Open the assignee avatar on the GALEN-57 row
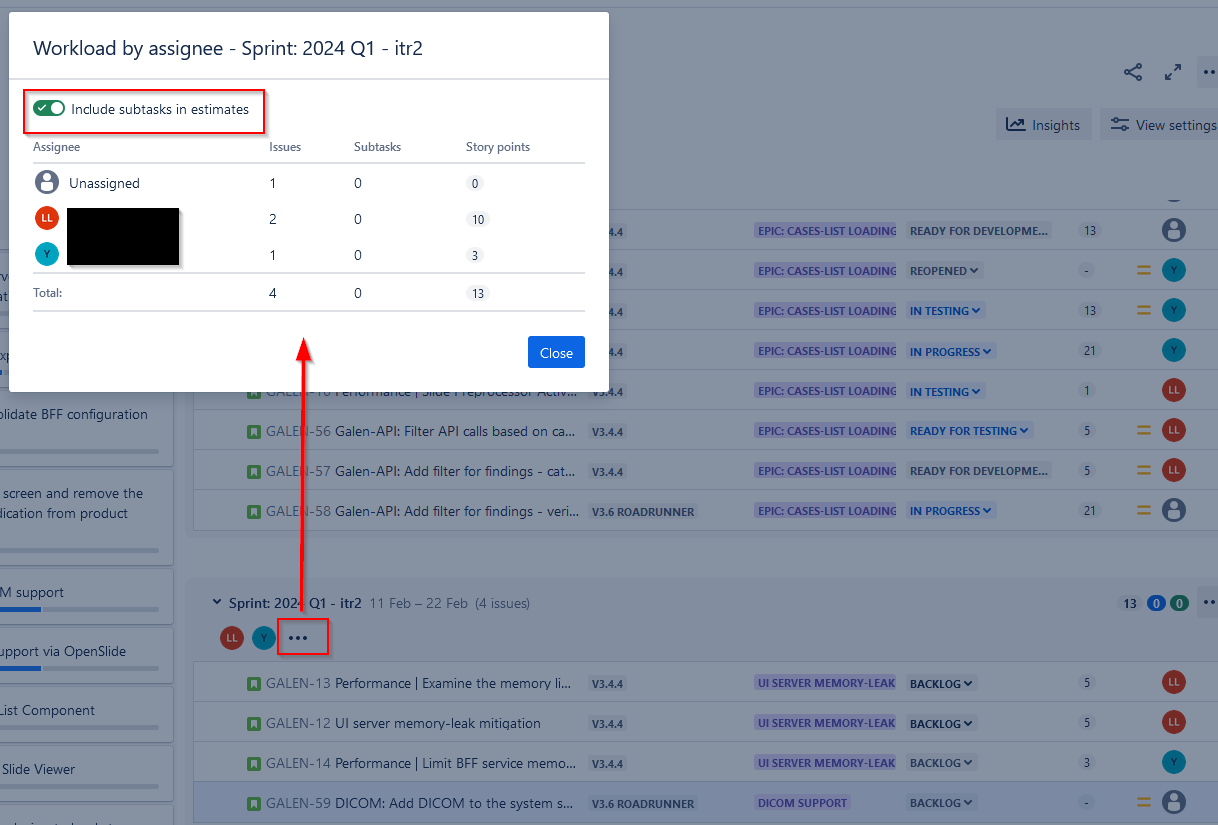Screen dimensions: 1218x825 (x=1174, y=471)
